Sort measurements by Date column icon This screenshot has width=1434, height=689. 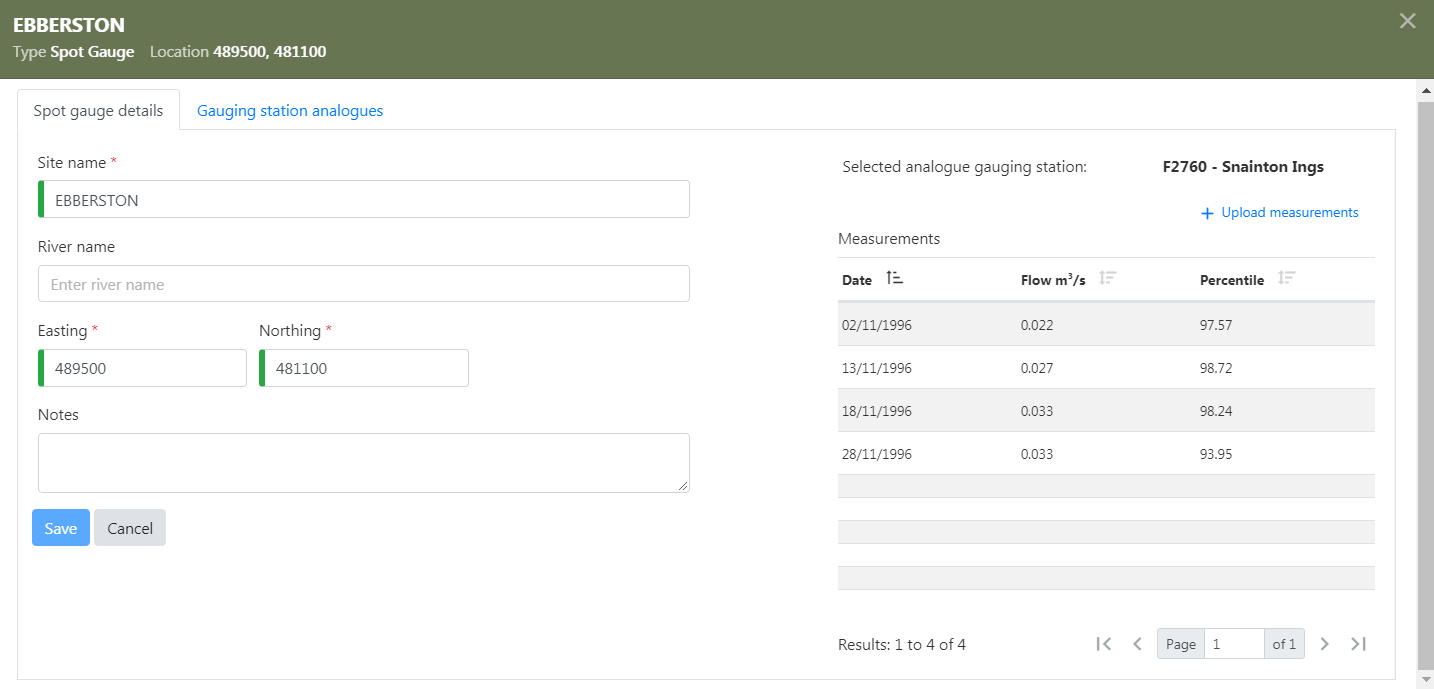894,279
